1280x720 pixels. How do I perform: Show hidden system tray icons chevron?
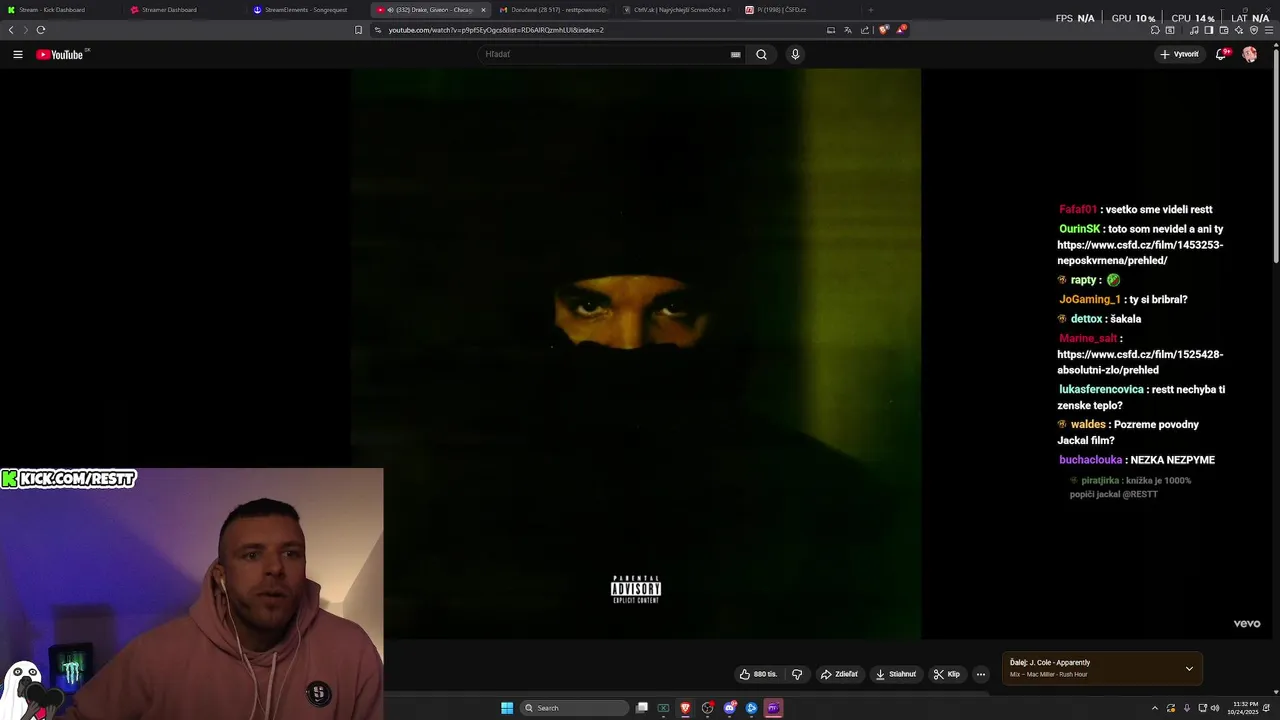[x=1155, y=708]
